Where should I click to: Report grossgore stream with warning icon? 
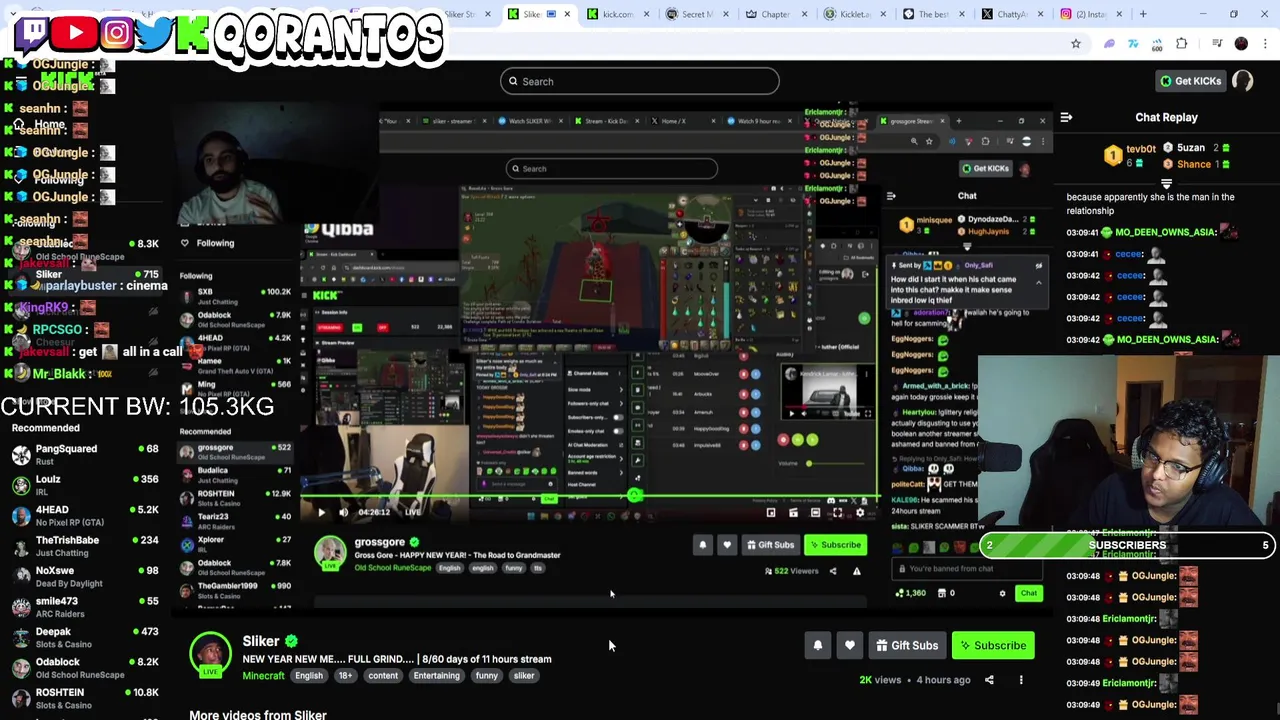coord(856,571)
